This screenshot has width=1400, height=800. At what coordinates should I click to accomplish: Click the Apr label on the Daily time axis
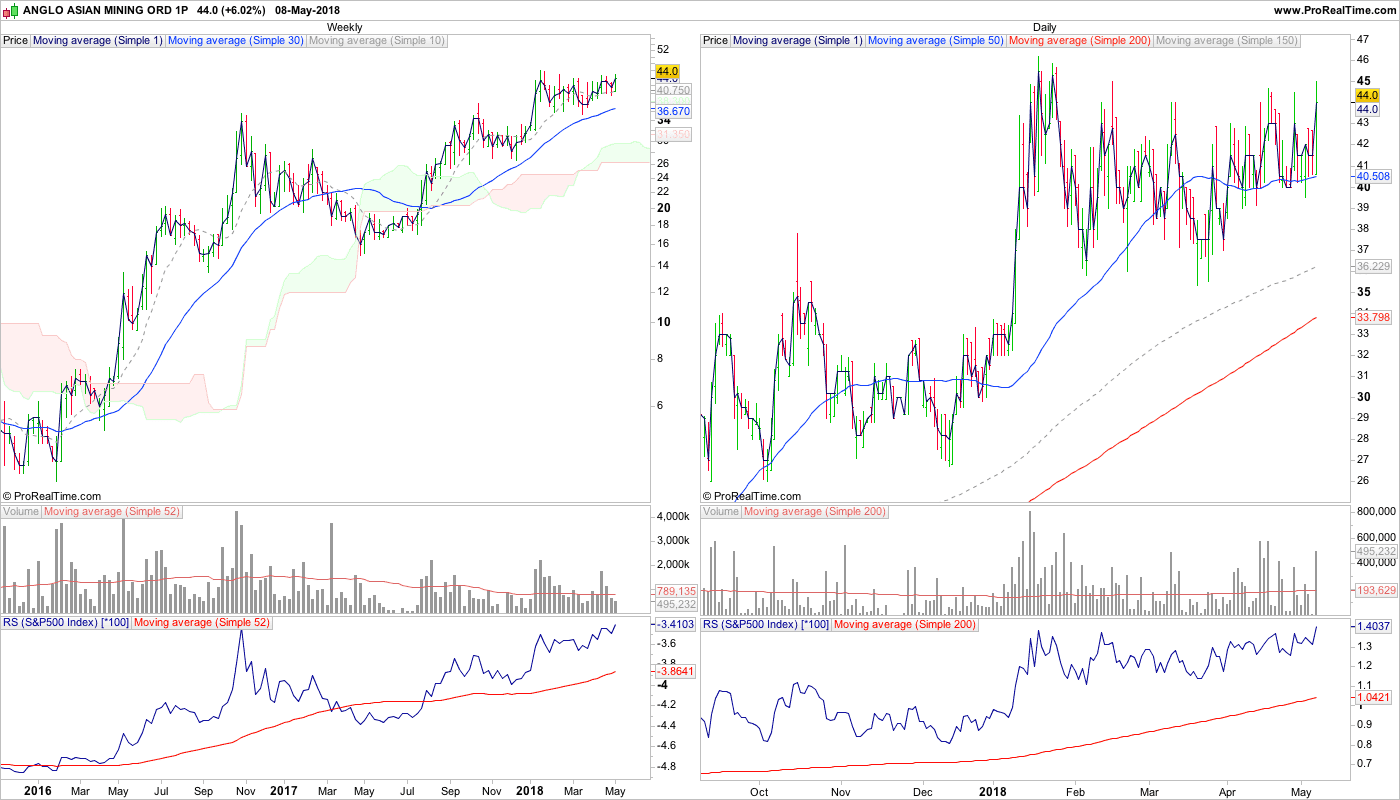[x=1226, y=791]
